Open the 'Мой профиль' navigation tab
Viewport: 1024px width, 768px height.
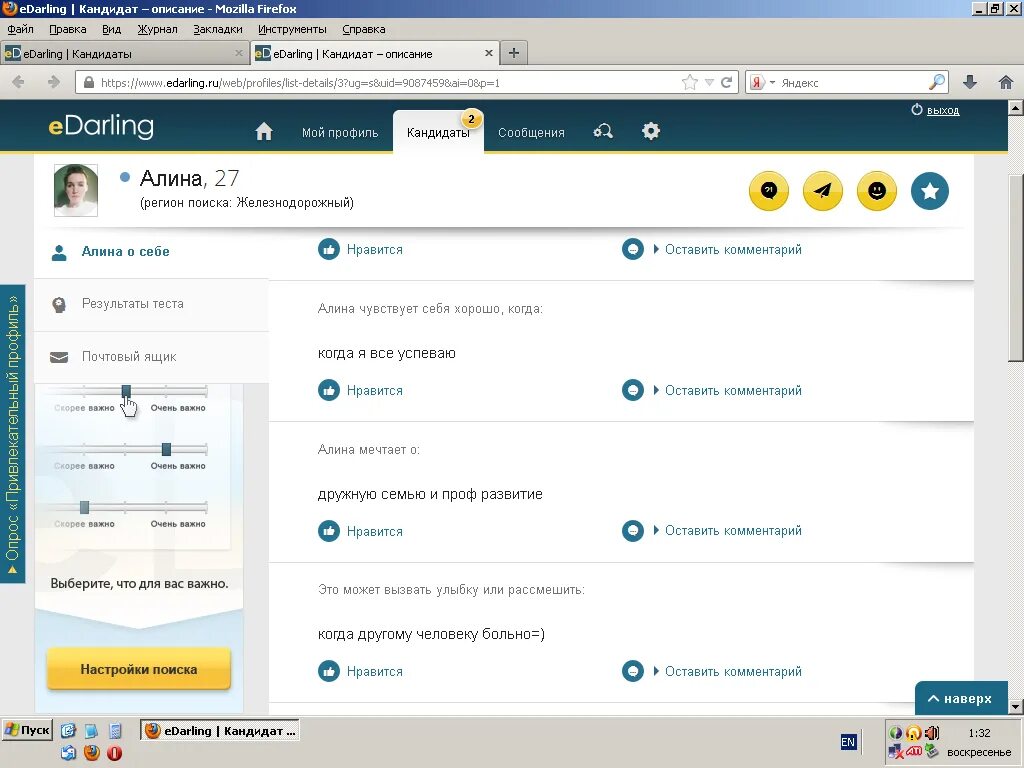coord(340,133)
